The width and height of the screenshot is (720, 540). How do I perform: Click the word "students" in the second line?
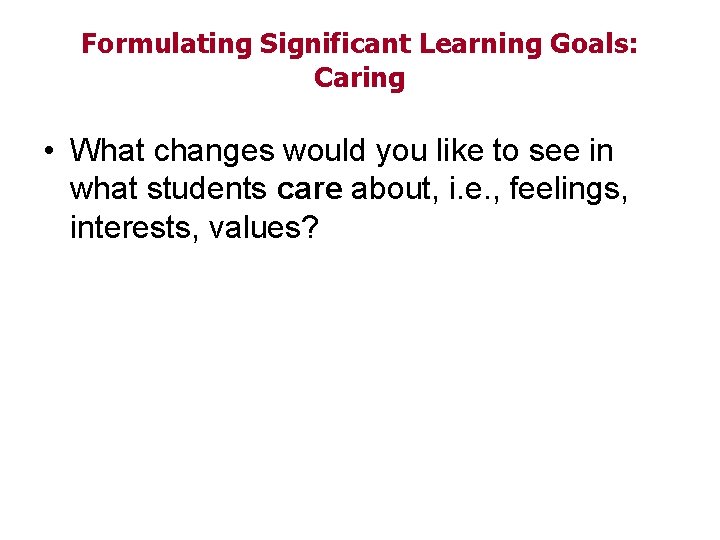tap(208, 190)
